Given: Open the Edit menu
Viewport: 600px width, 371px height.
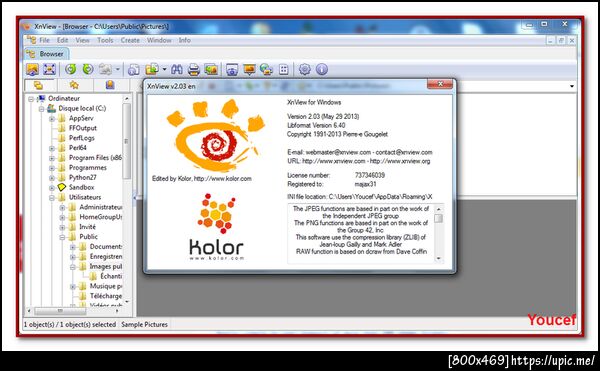Looking at the screenshot, I should coord(62,40).
